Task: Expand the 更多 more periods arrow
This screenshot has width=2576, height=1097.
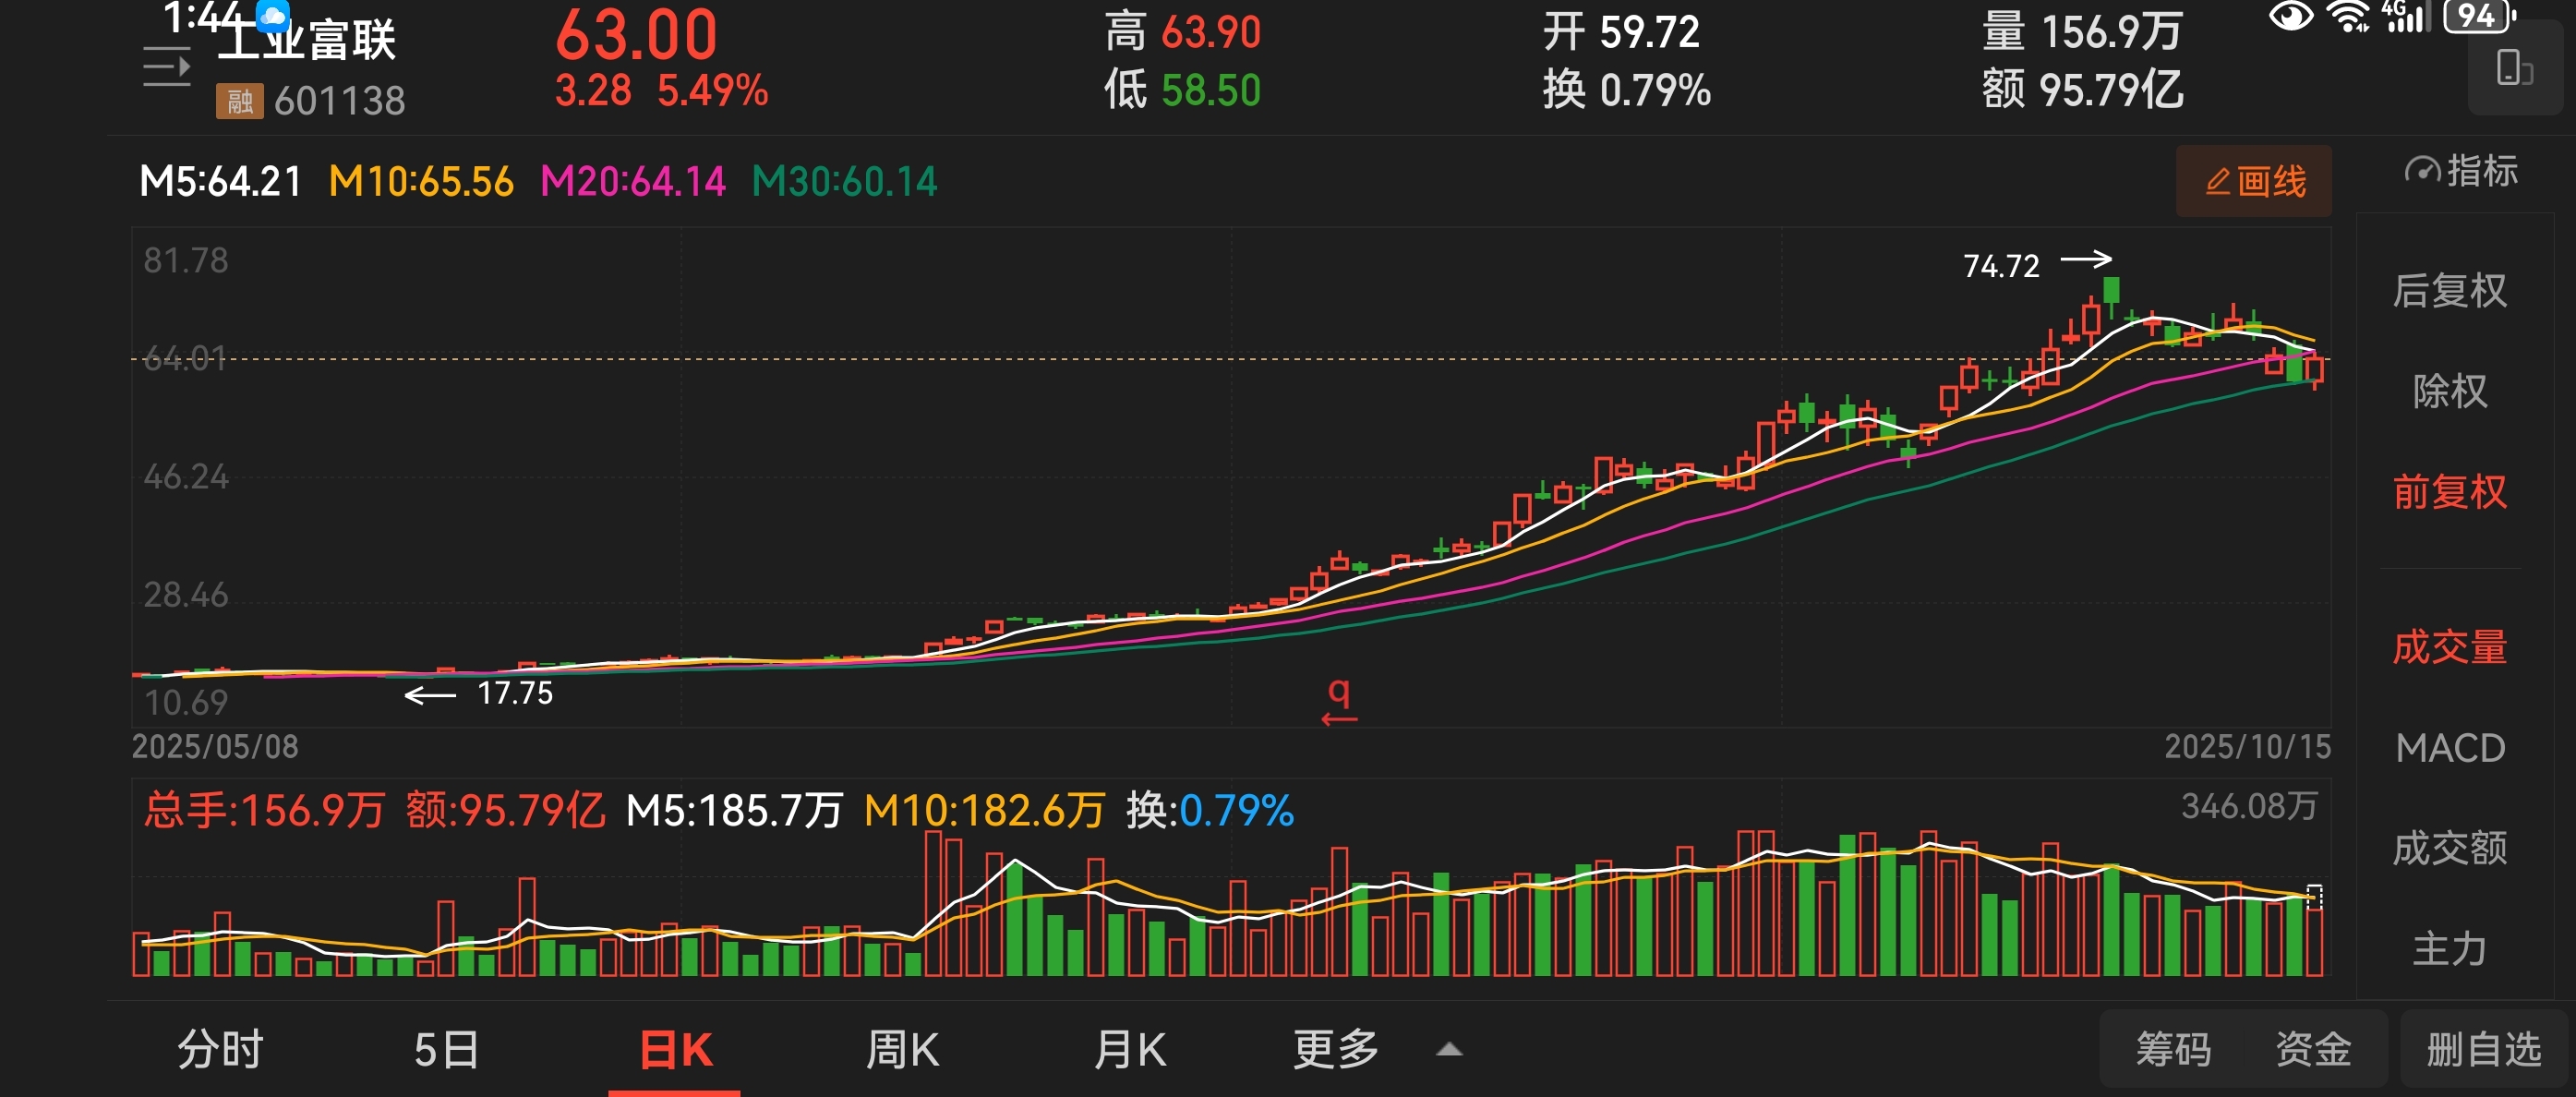Action: click(x=1448, y=1049)
